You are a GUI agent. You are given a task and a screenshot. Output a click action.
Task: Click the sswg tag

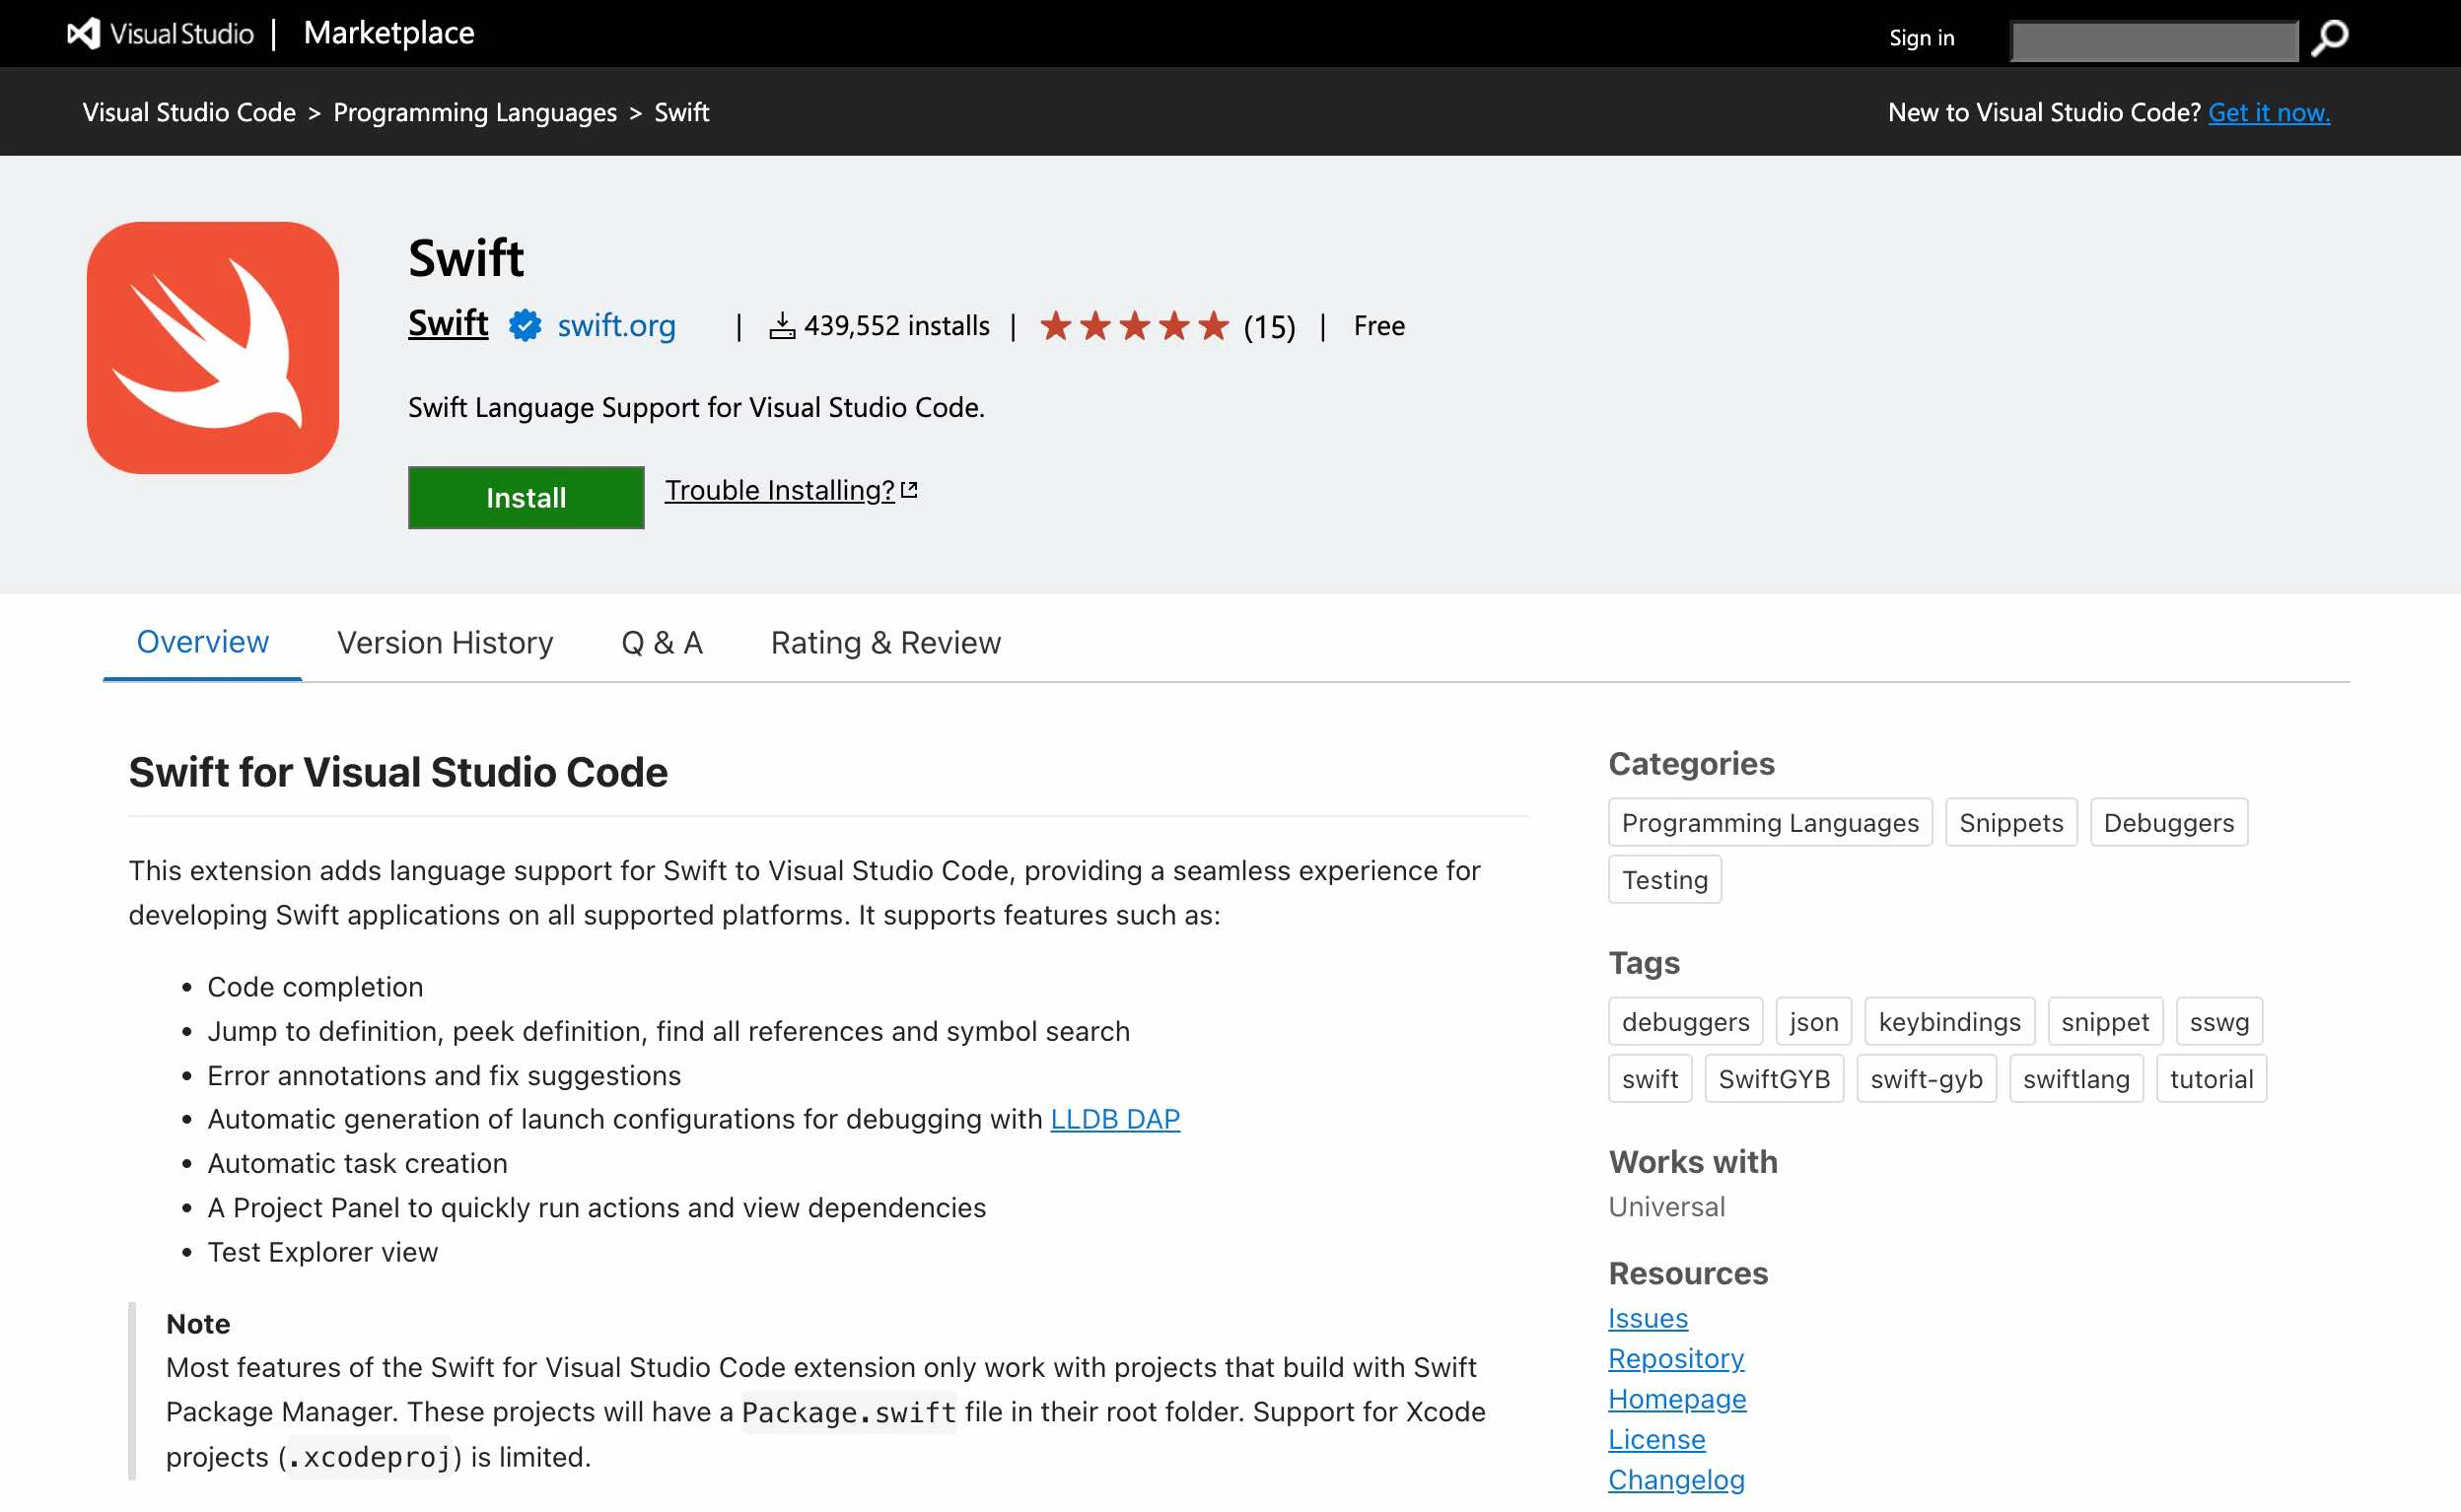click(x=2219, y=1022)
